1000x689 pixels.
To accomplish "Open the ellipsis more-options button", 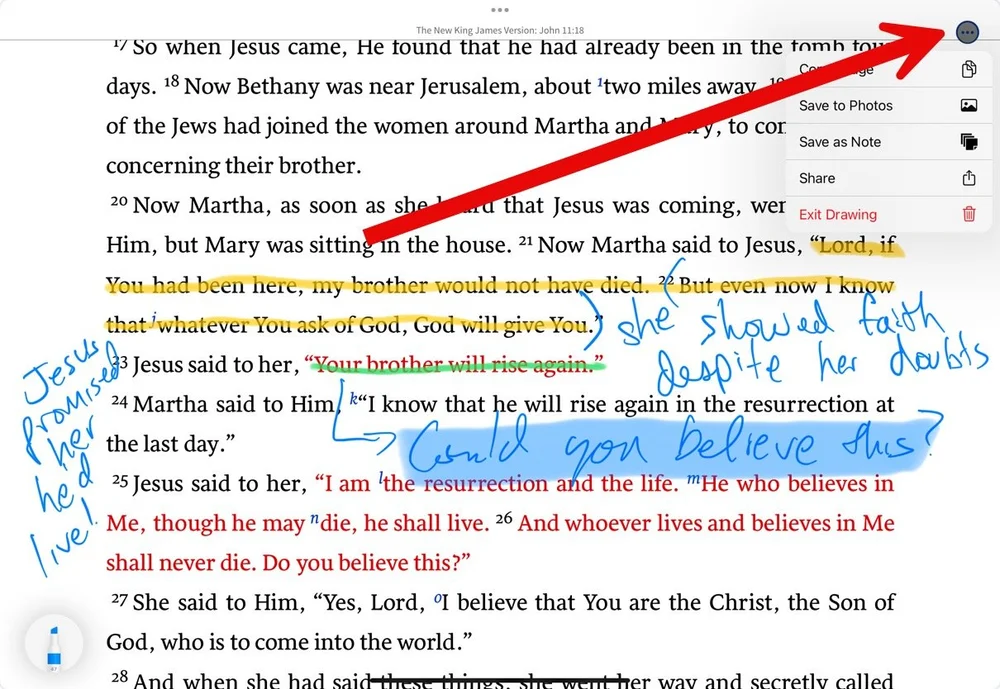I will coord(967,32).
